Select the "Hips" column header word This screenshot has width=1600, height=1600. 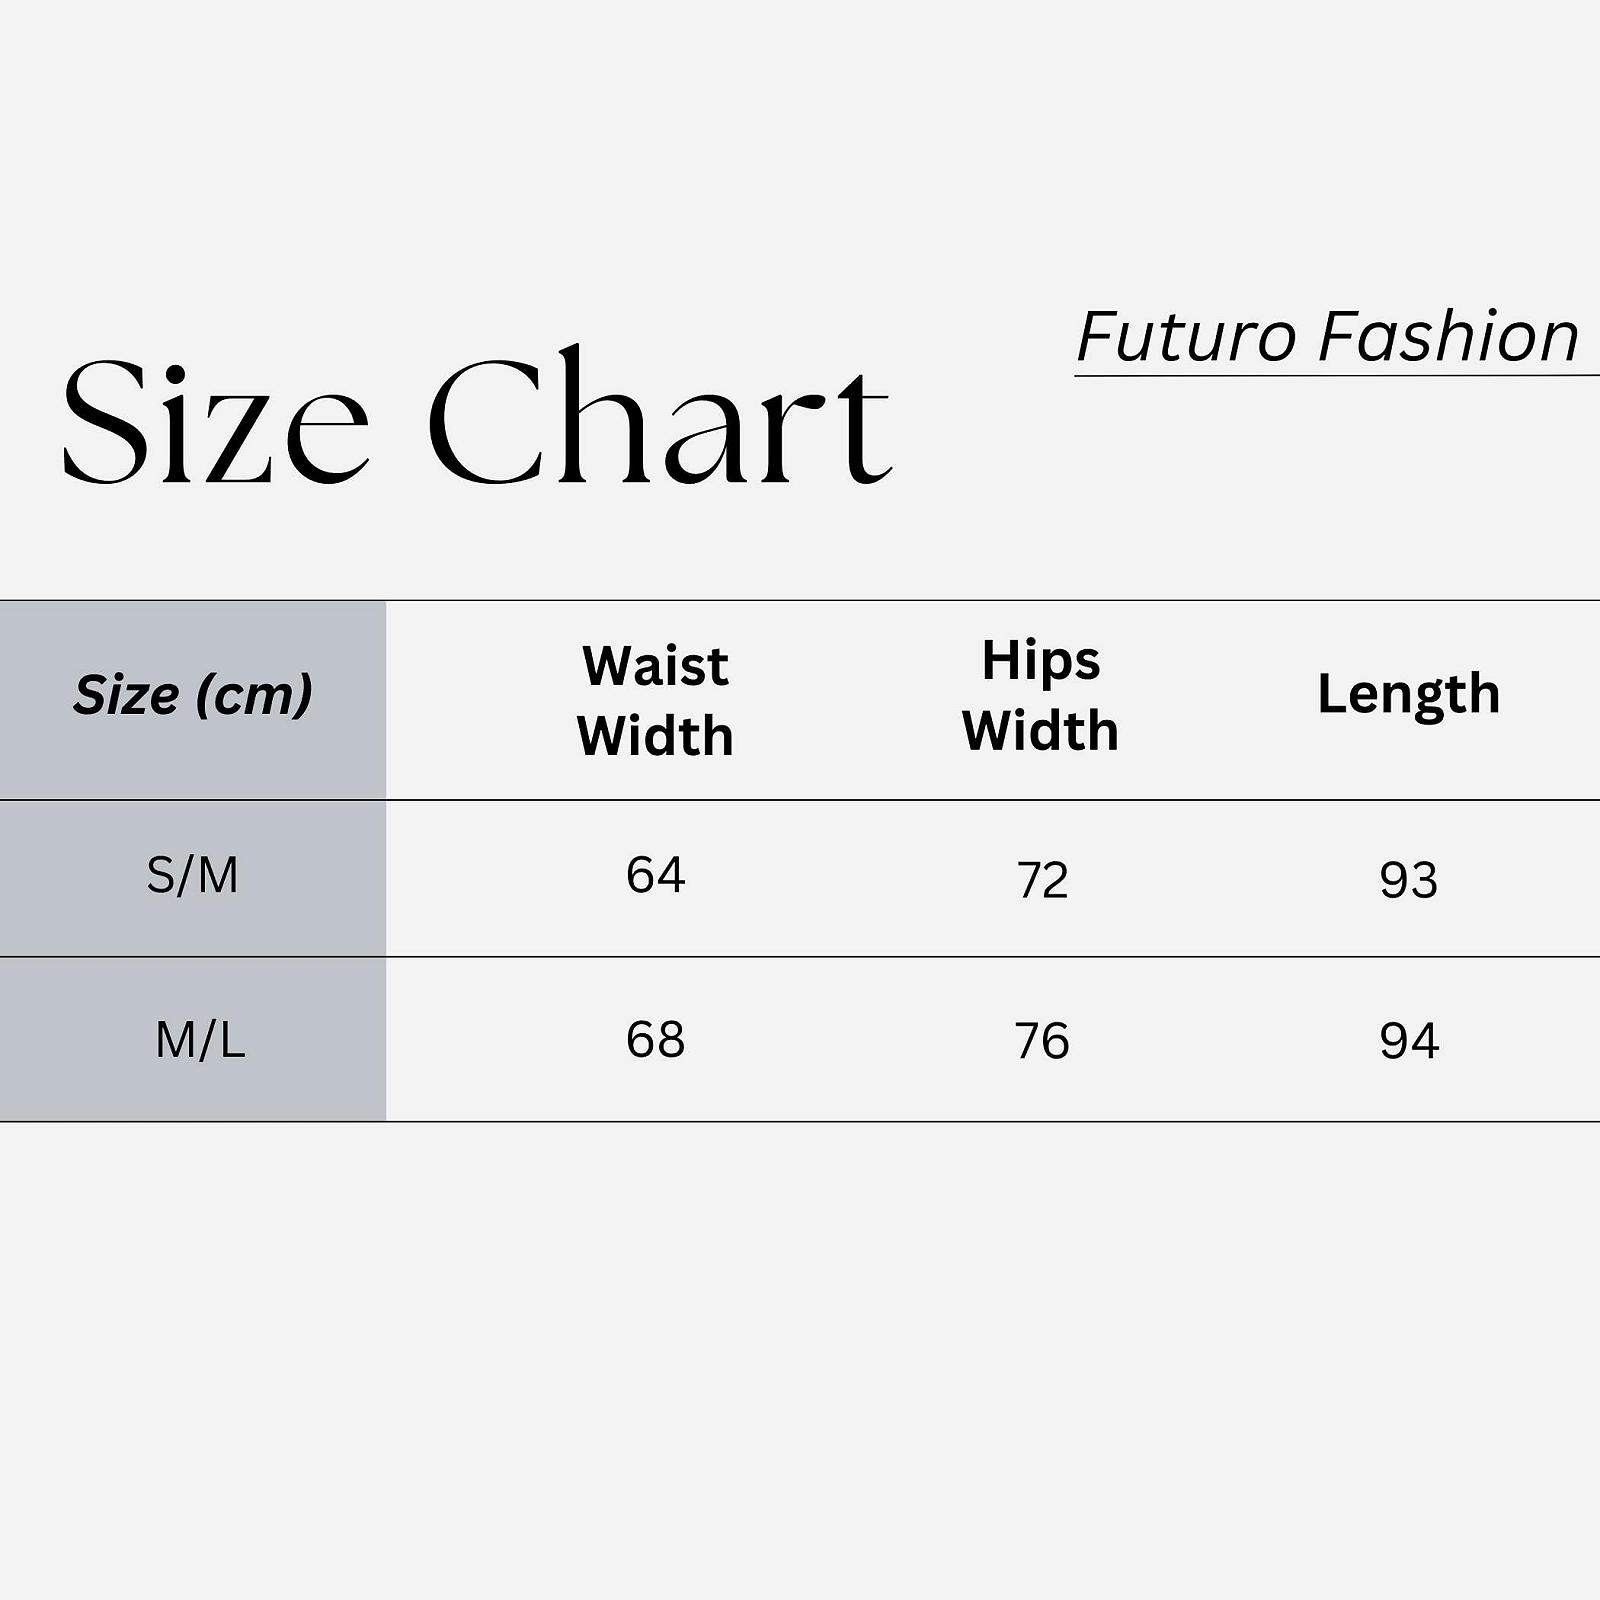click(x=1040, y=661)
